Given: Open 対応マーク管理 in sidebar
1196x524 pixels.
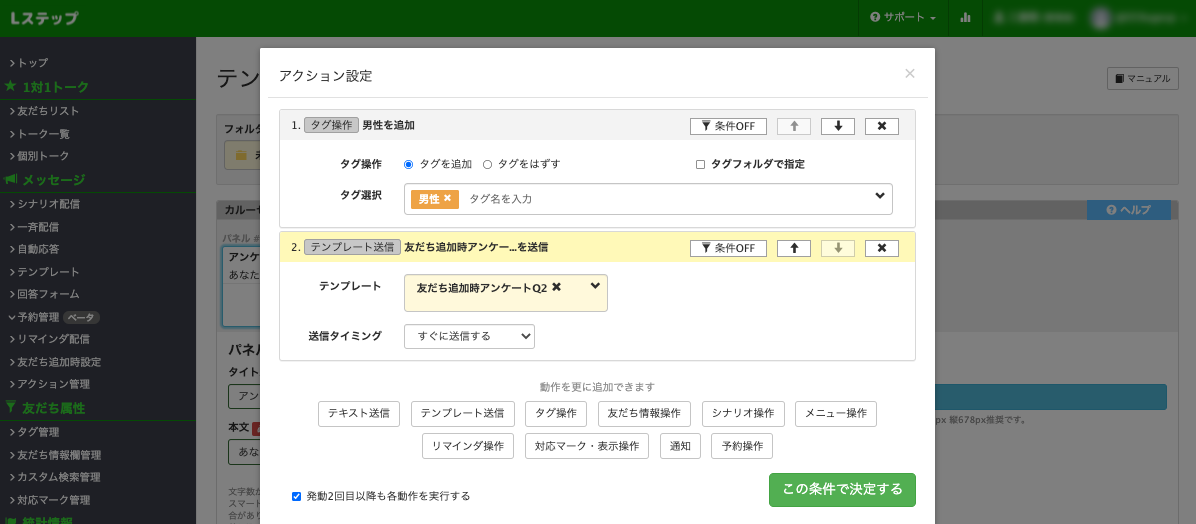Looking at the screenshot, I should tap(53, 500).
